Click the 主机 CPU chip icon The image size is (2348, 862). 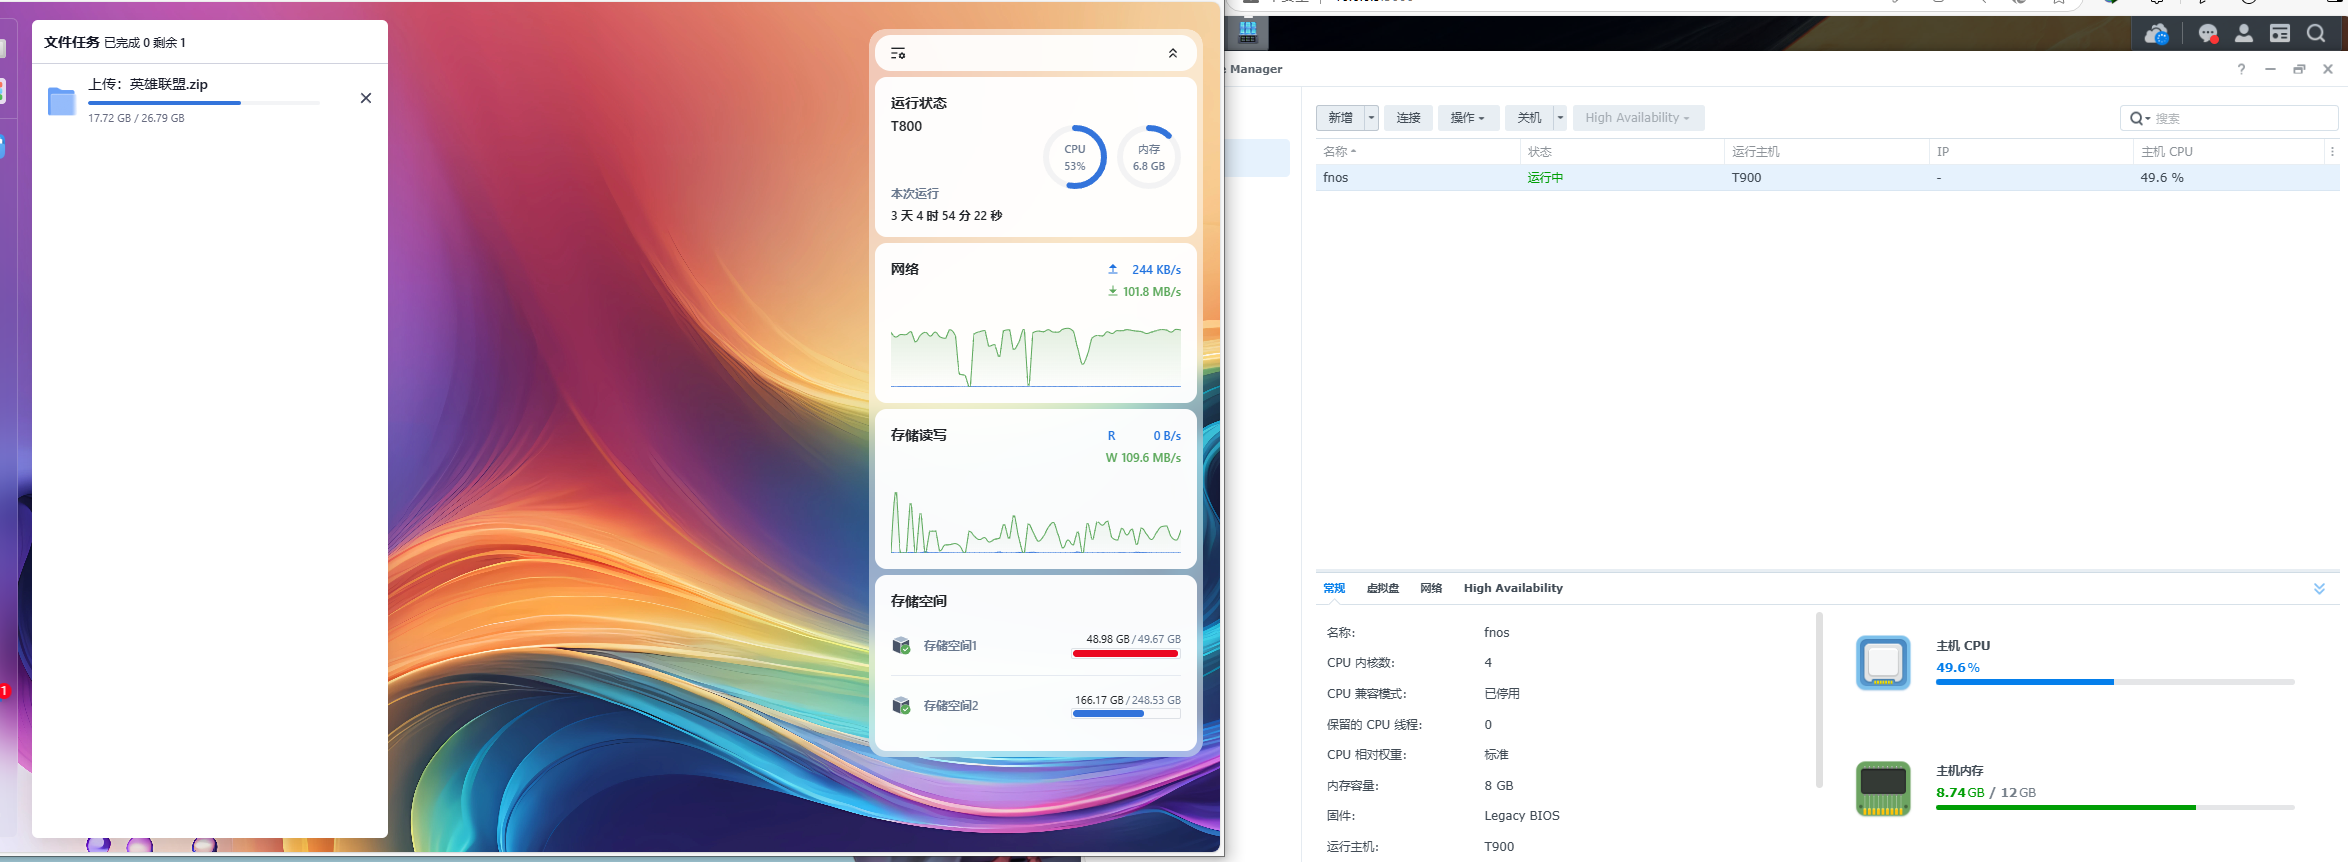pyautogui.click(x=1883, y=662)
